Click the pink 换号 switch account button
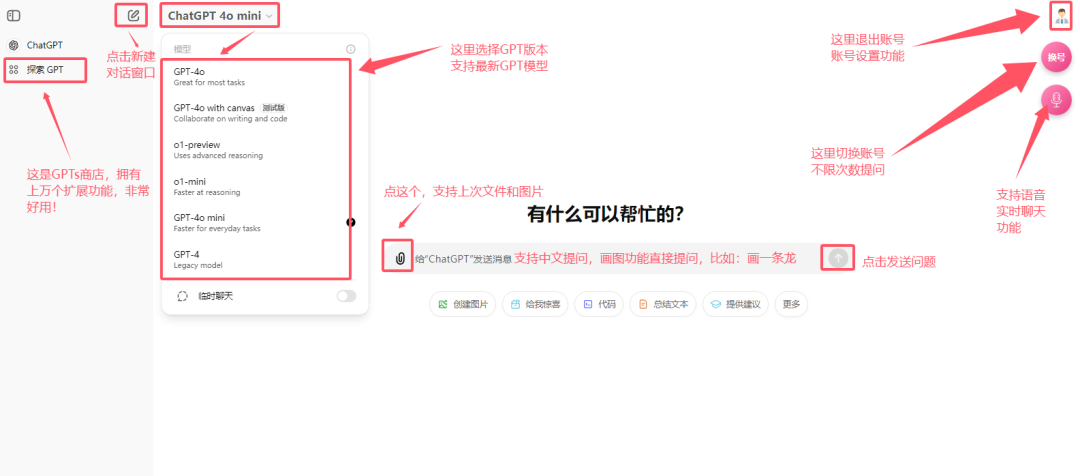Image resolution: width=1080 pixels, height=476 pixels. pyautogui.click(x=1056, y=57)
